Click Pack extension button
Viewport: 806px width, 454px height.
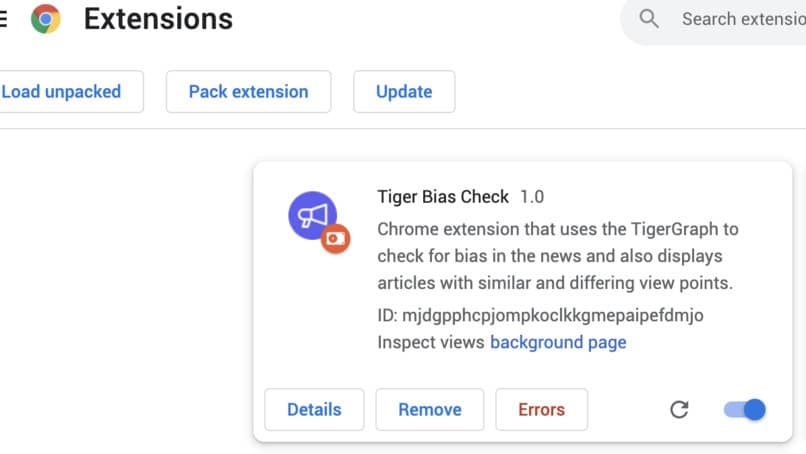point(248,92)
